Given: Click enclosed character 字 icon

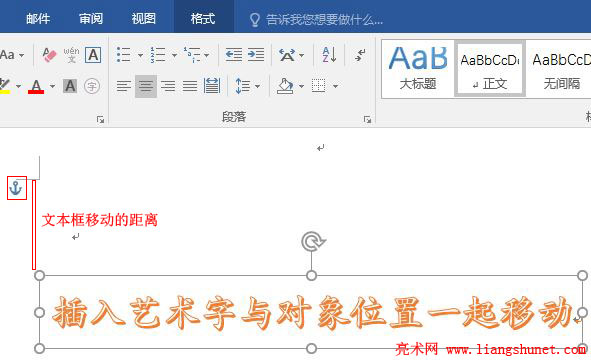Looking at the screenshot, I should (x=92, y=86).
